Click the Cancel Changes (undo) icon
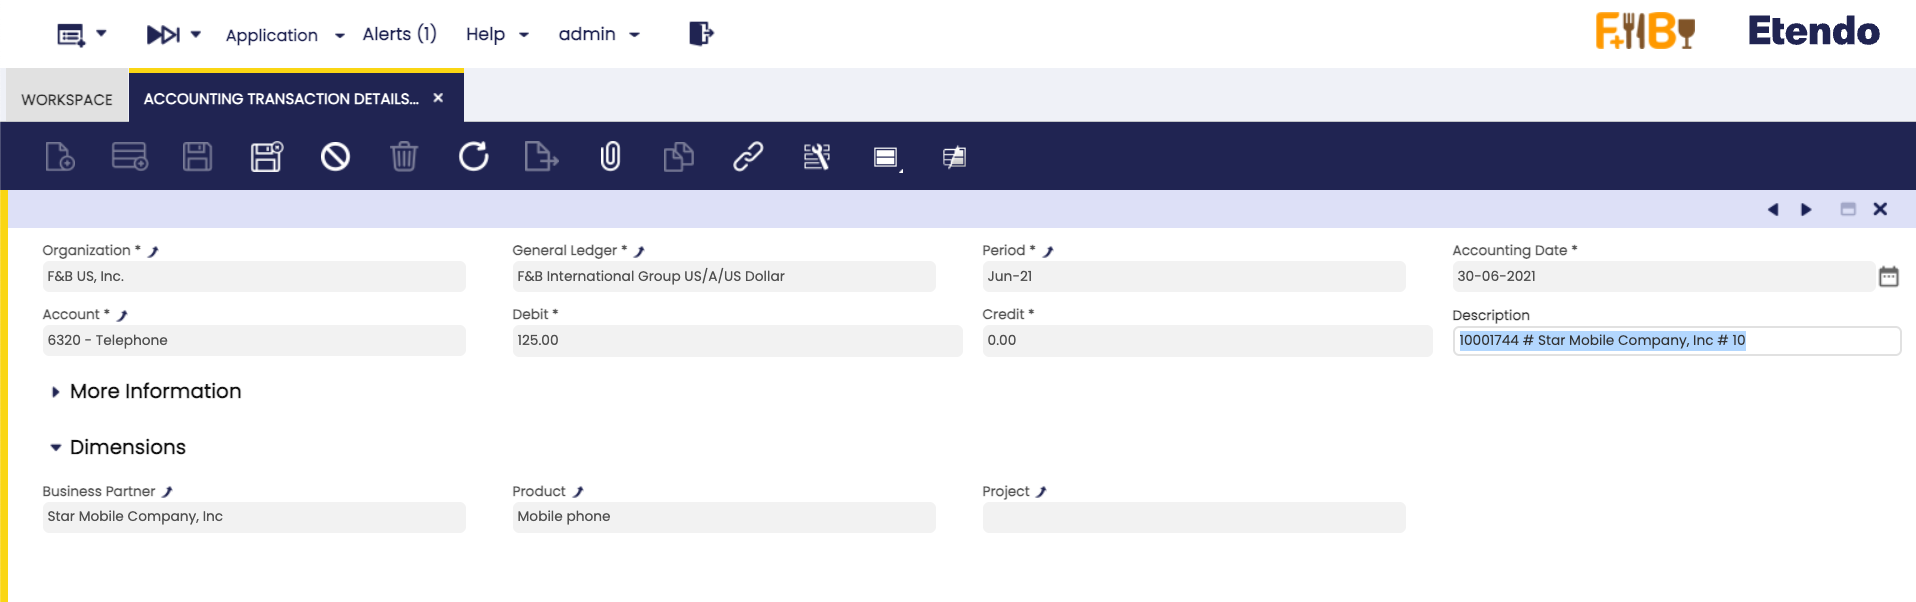This screenshot has height=602, width=1916. [335, 157]
